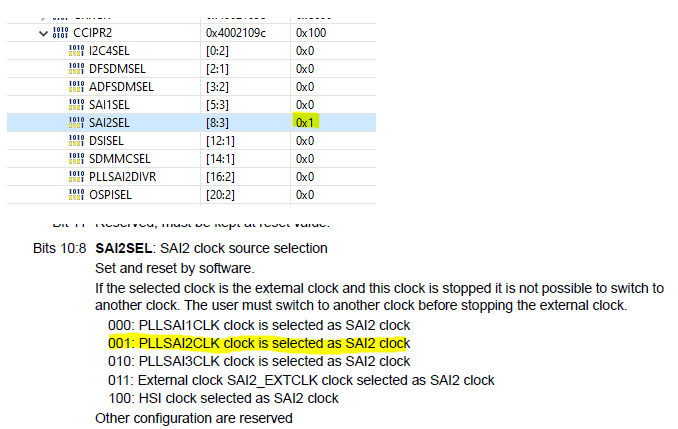The width and height of the screenshot is (678, 429).
Task: Click the CCIPR2 value 0x100
Action: coord(310,33)
